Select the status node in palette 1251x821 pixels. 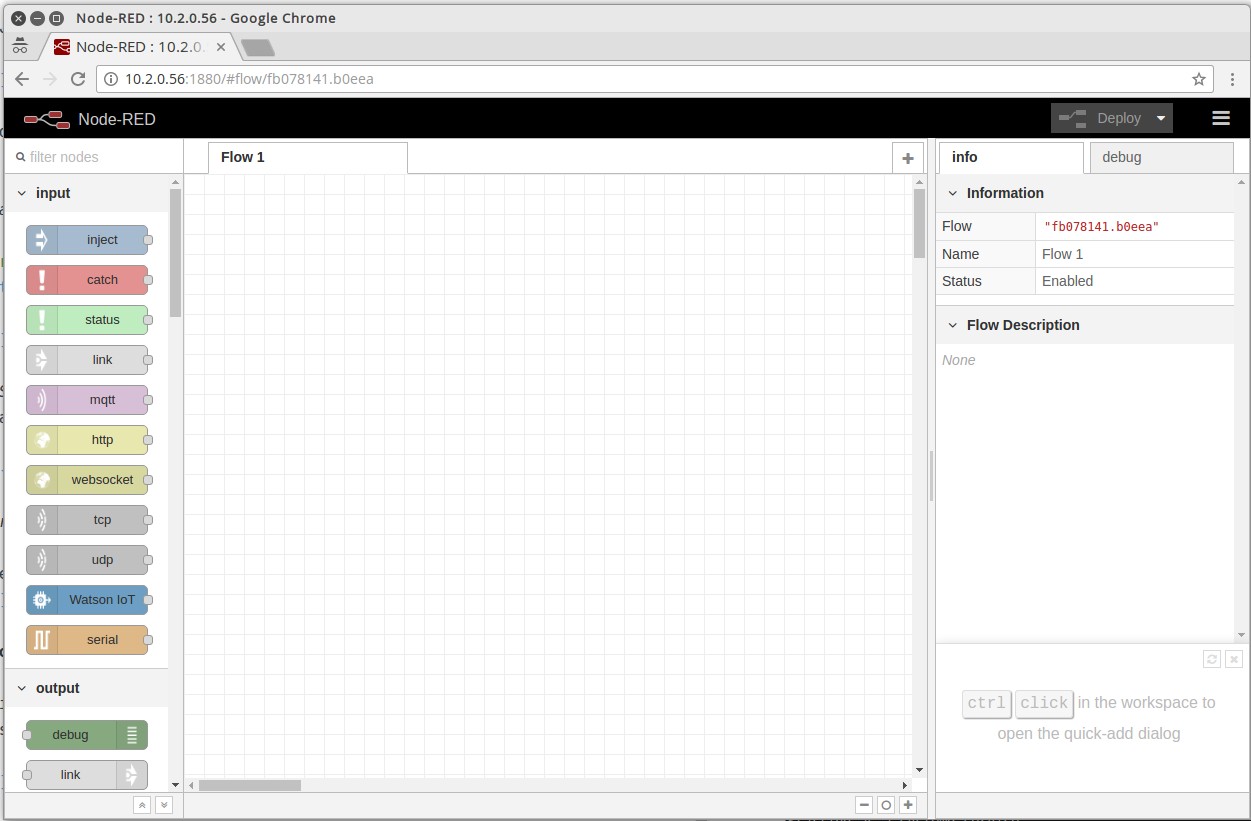[x=87, y=320]
